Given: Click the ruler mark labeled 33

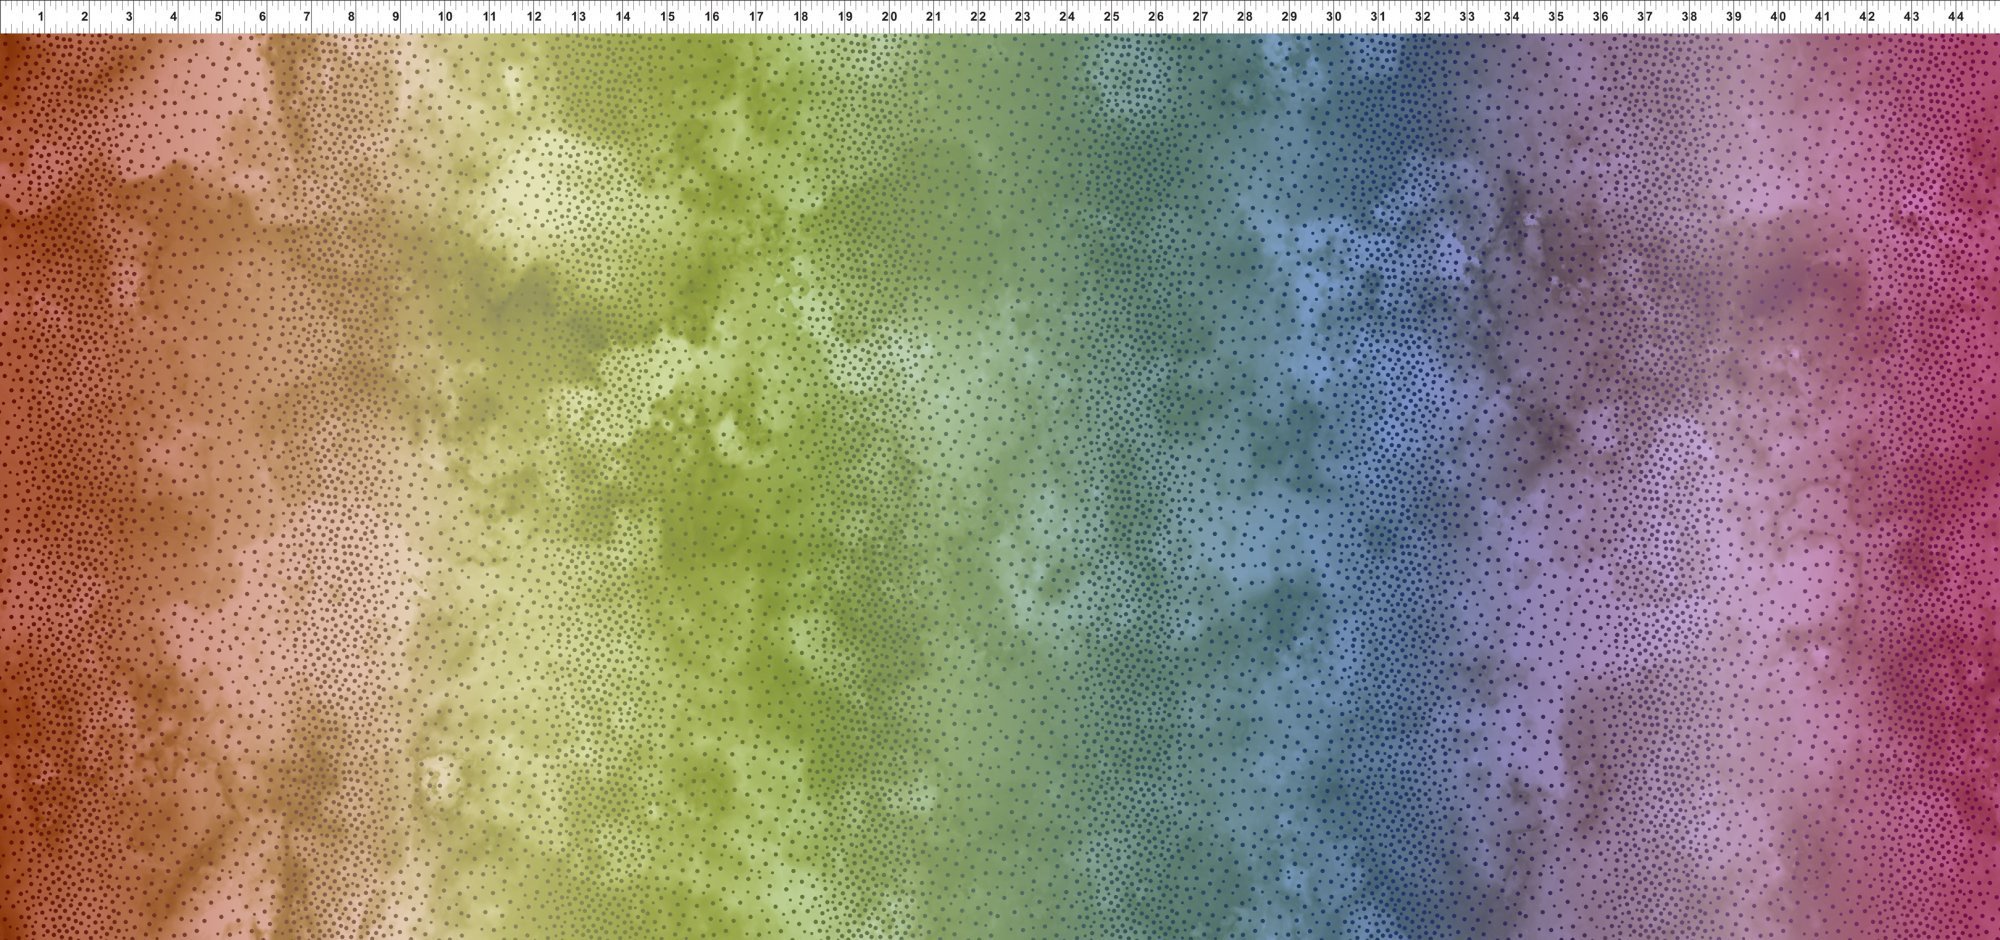Looking at the screenshot, I should [1467, 17].
